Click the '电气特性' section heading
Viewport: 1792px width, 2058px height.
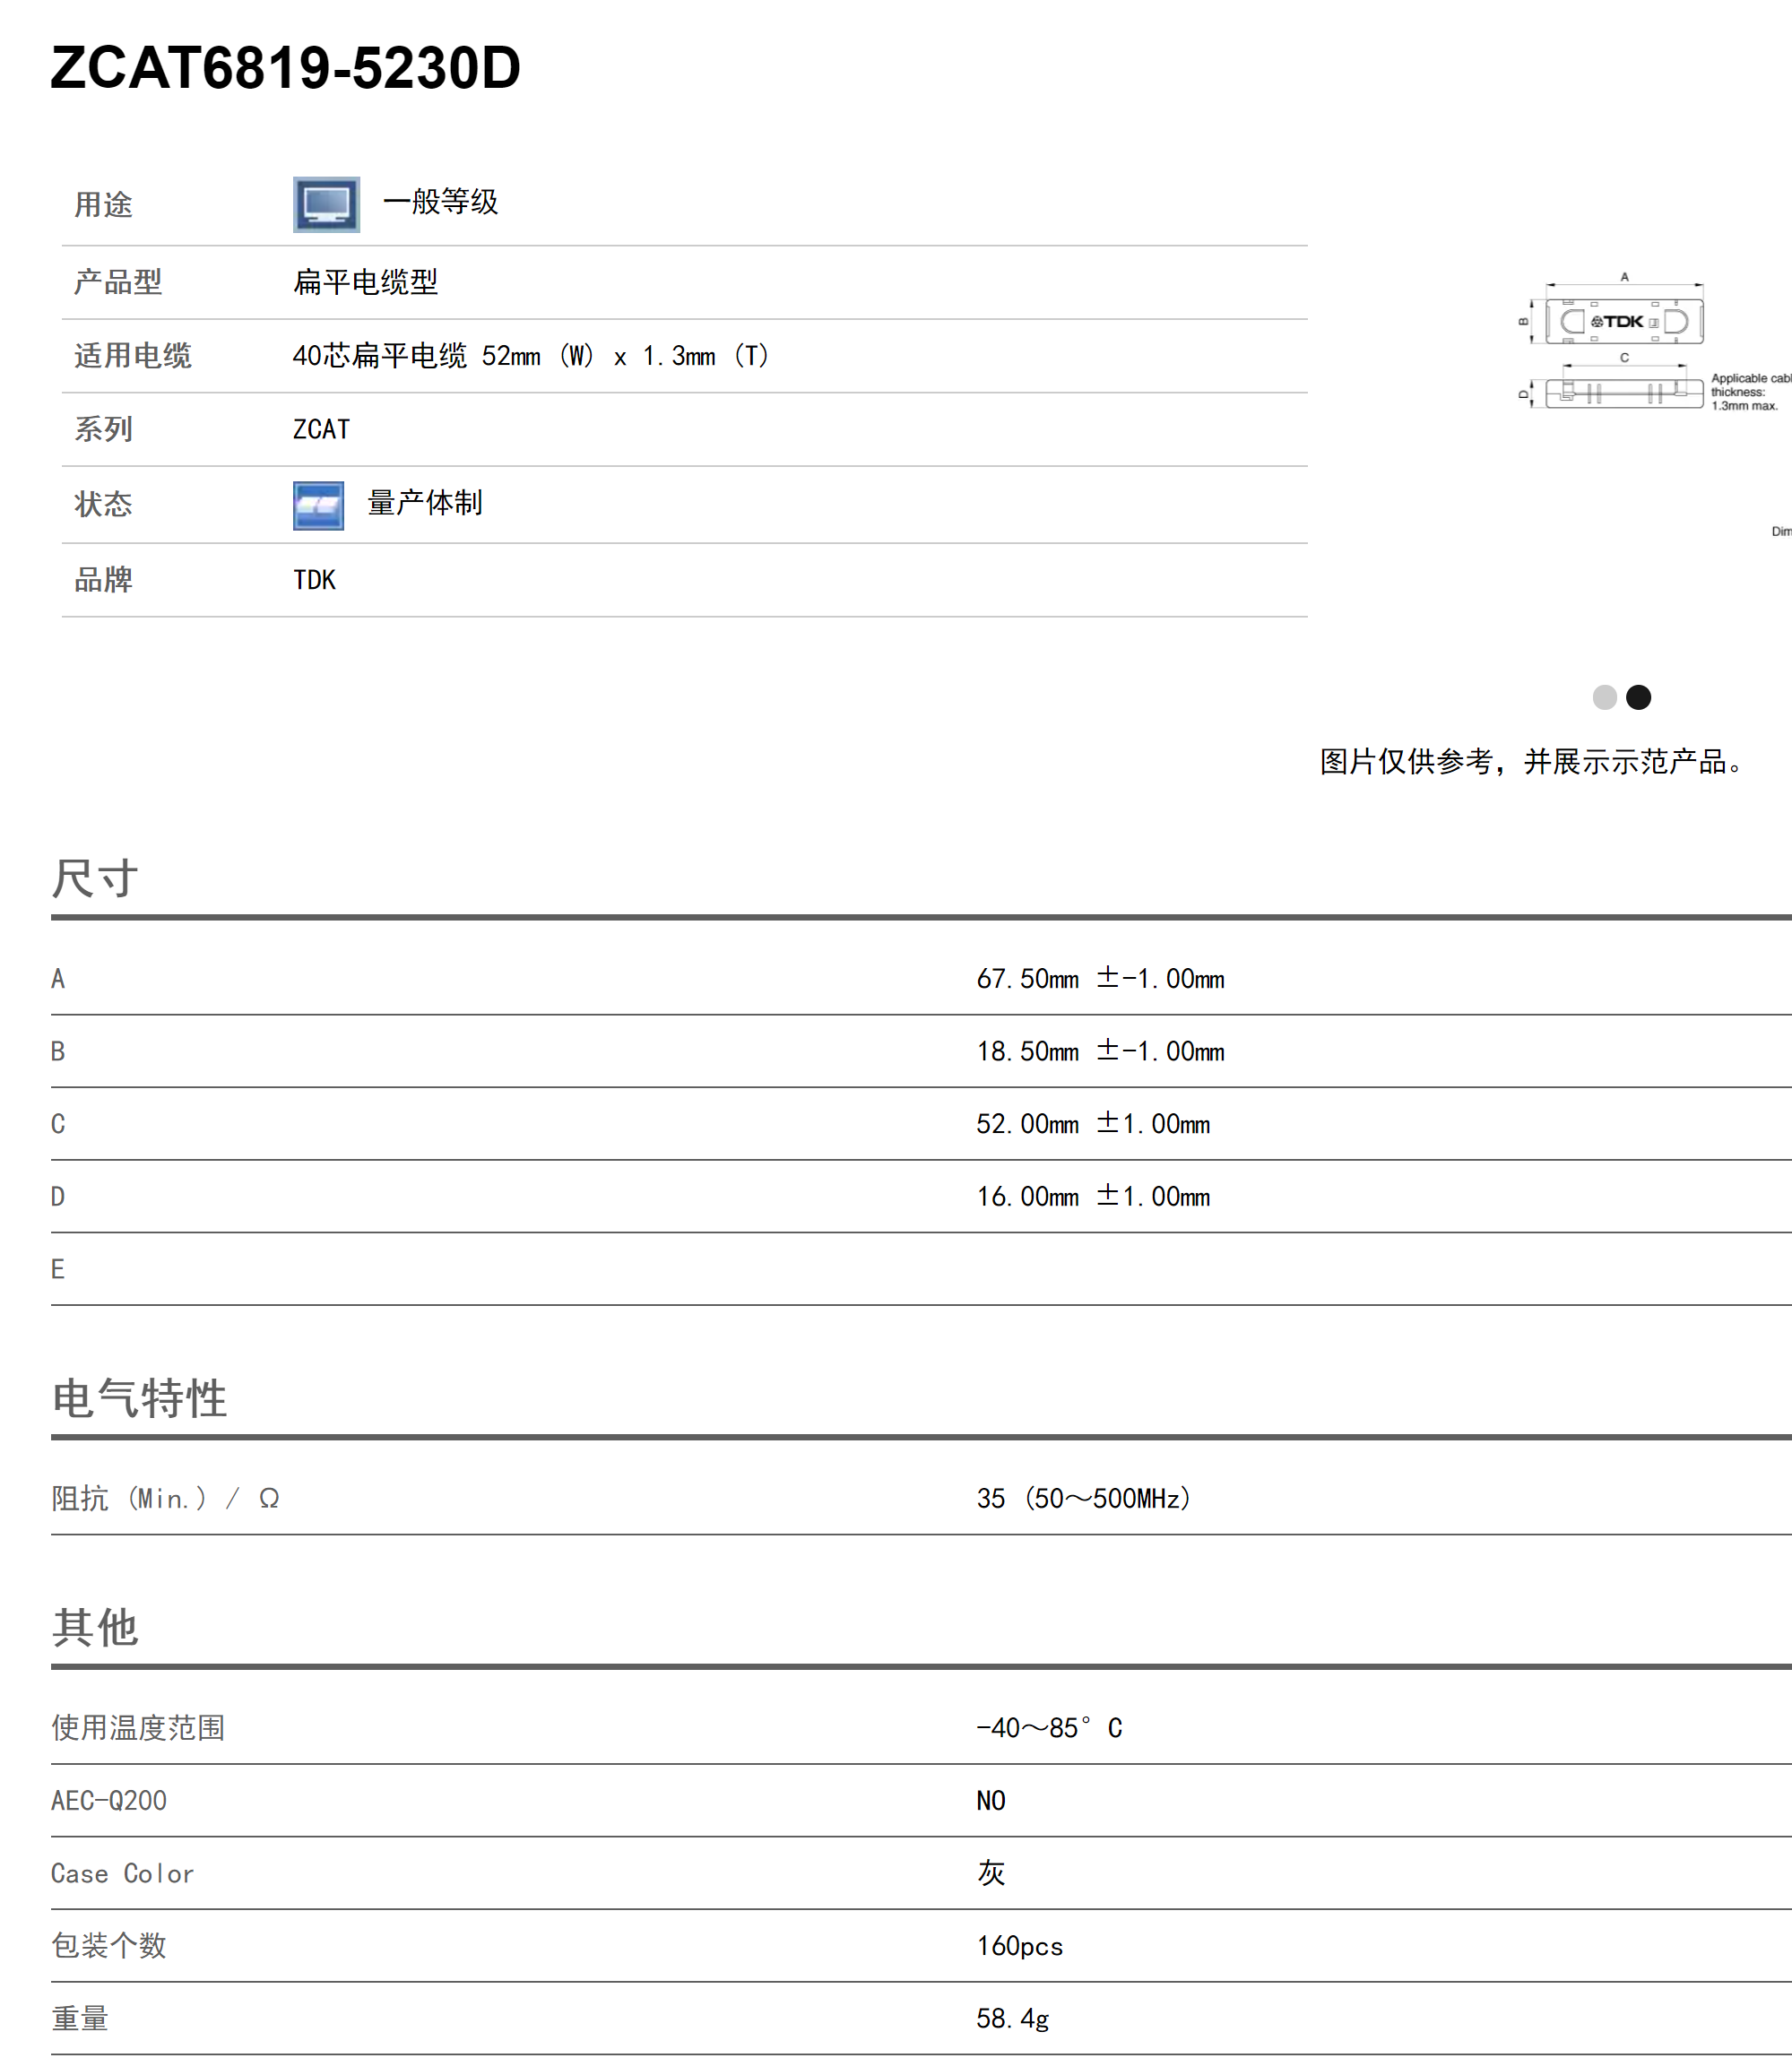[x=139, y=1397]
